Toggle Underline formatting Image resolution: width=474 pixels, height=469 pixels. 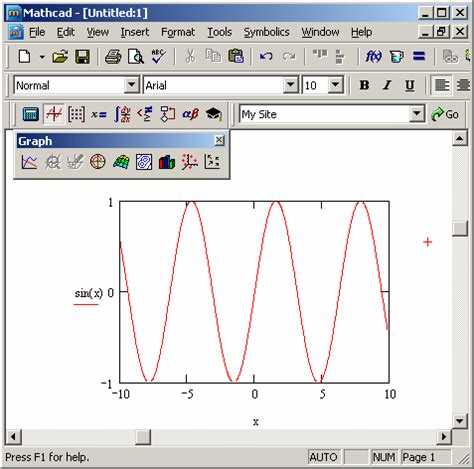(x=410, y=85)
